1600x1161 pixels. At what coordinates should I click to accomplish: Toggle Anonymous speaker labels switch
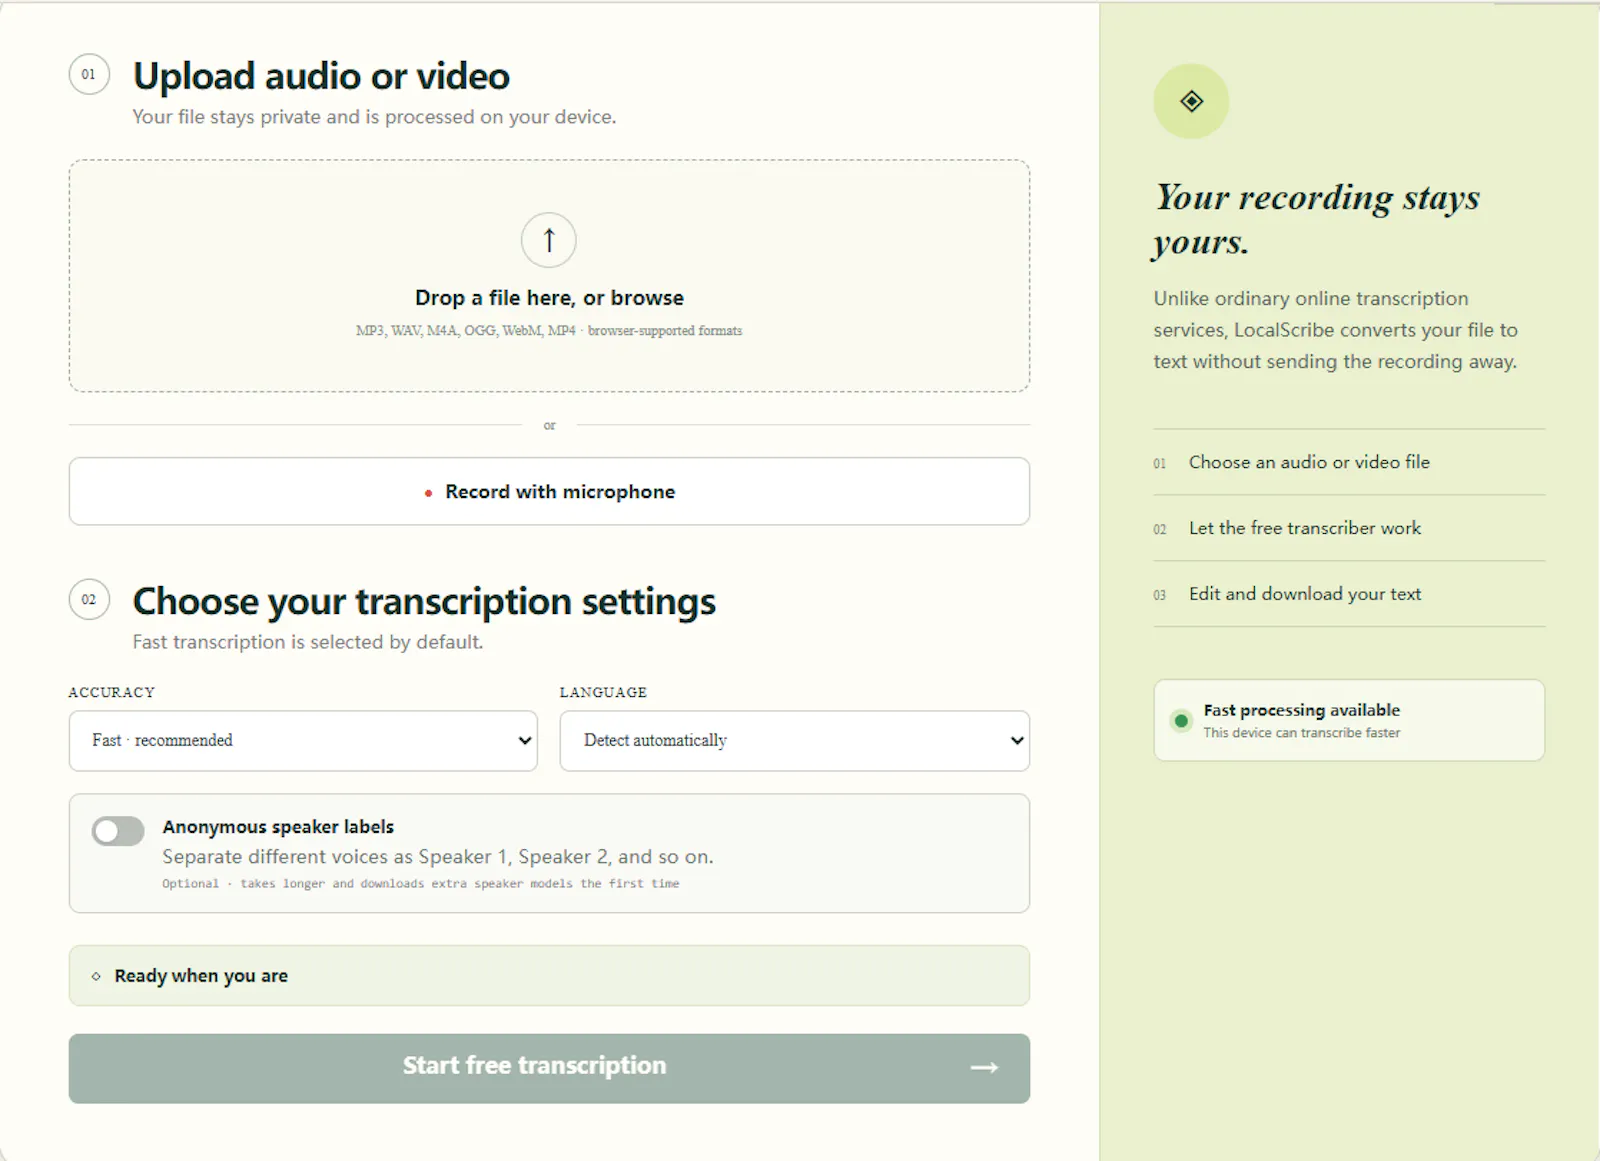pos(118,831)
